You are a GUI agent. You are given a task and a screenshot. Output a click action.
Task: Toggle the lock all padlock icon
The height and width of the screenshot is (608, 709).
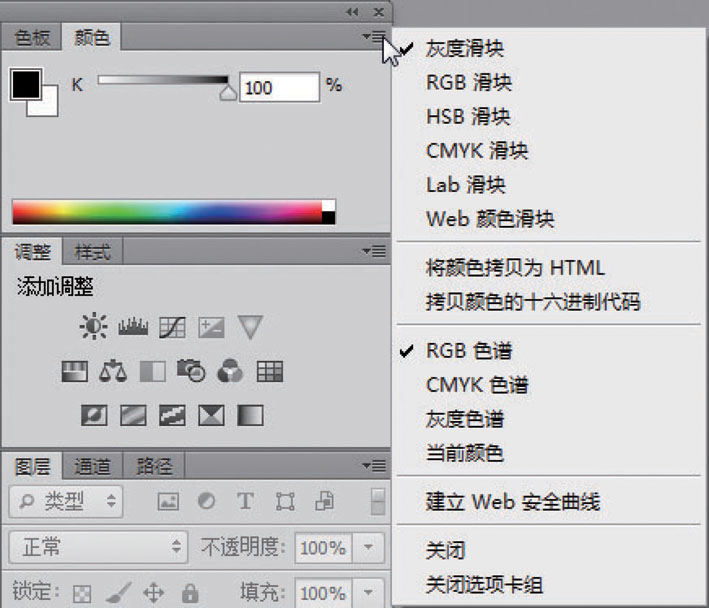189,593
